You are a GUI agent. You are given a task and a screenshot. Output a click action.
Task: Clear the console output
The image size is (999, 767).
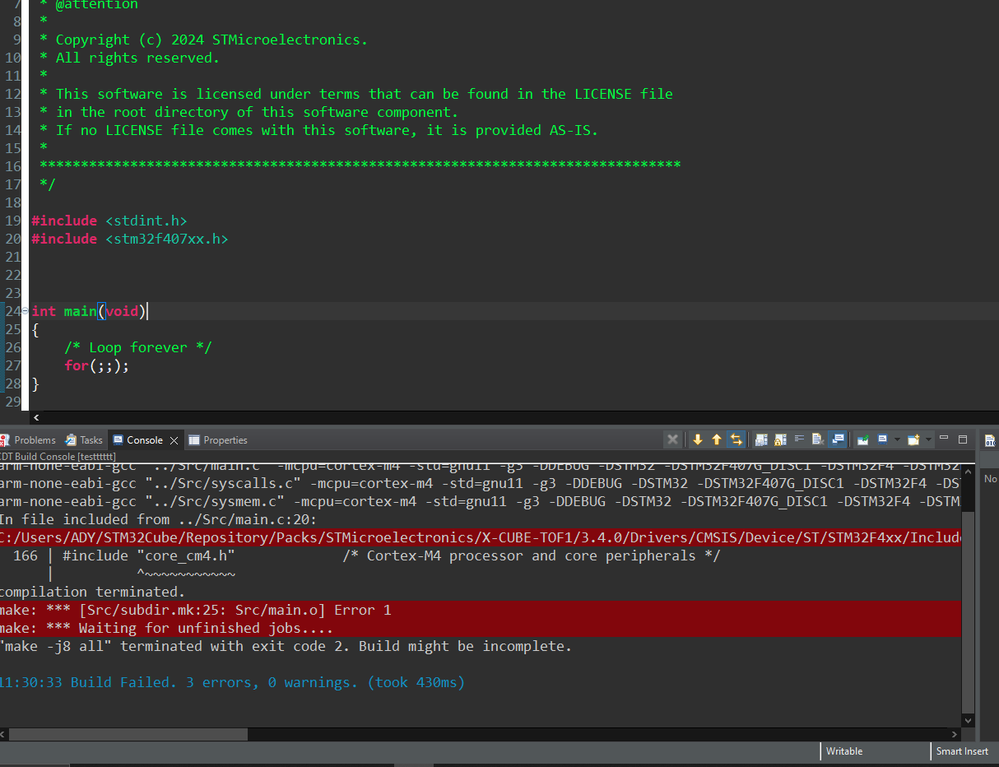point(818,440)
